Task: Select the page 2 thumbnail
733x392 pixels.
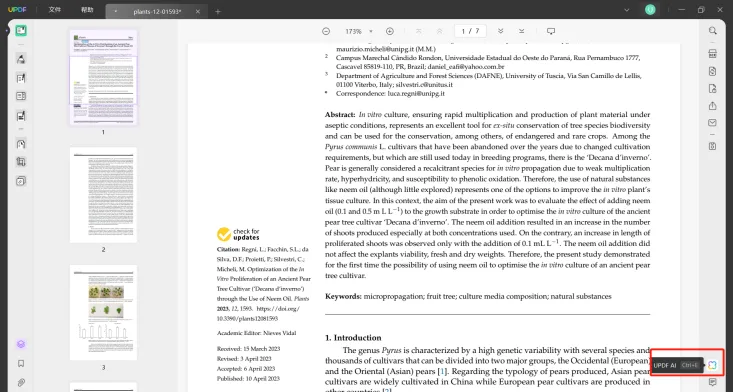Action: click(x=103, y=195)
